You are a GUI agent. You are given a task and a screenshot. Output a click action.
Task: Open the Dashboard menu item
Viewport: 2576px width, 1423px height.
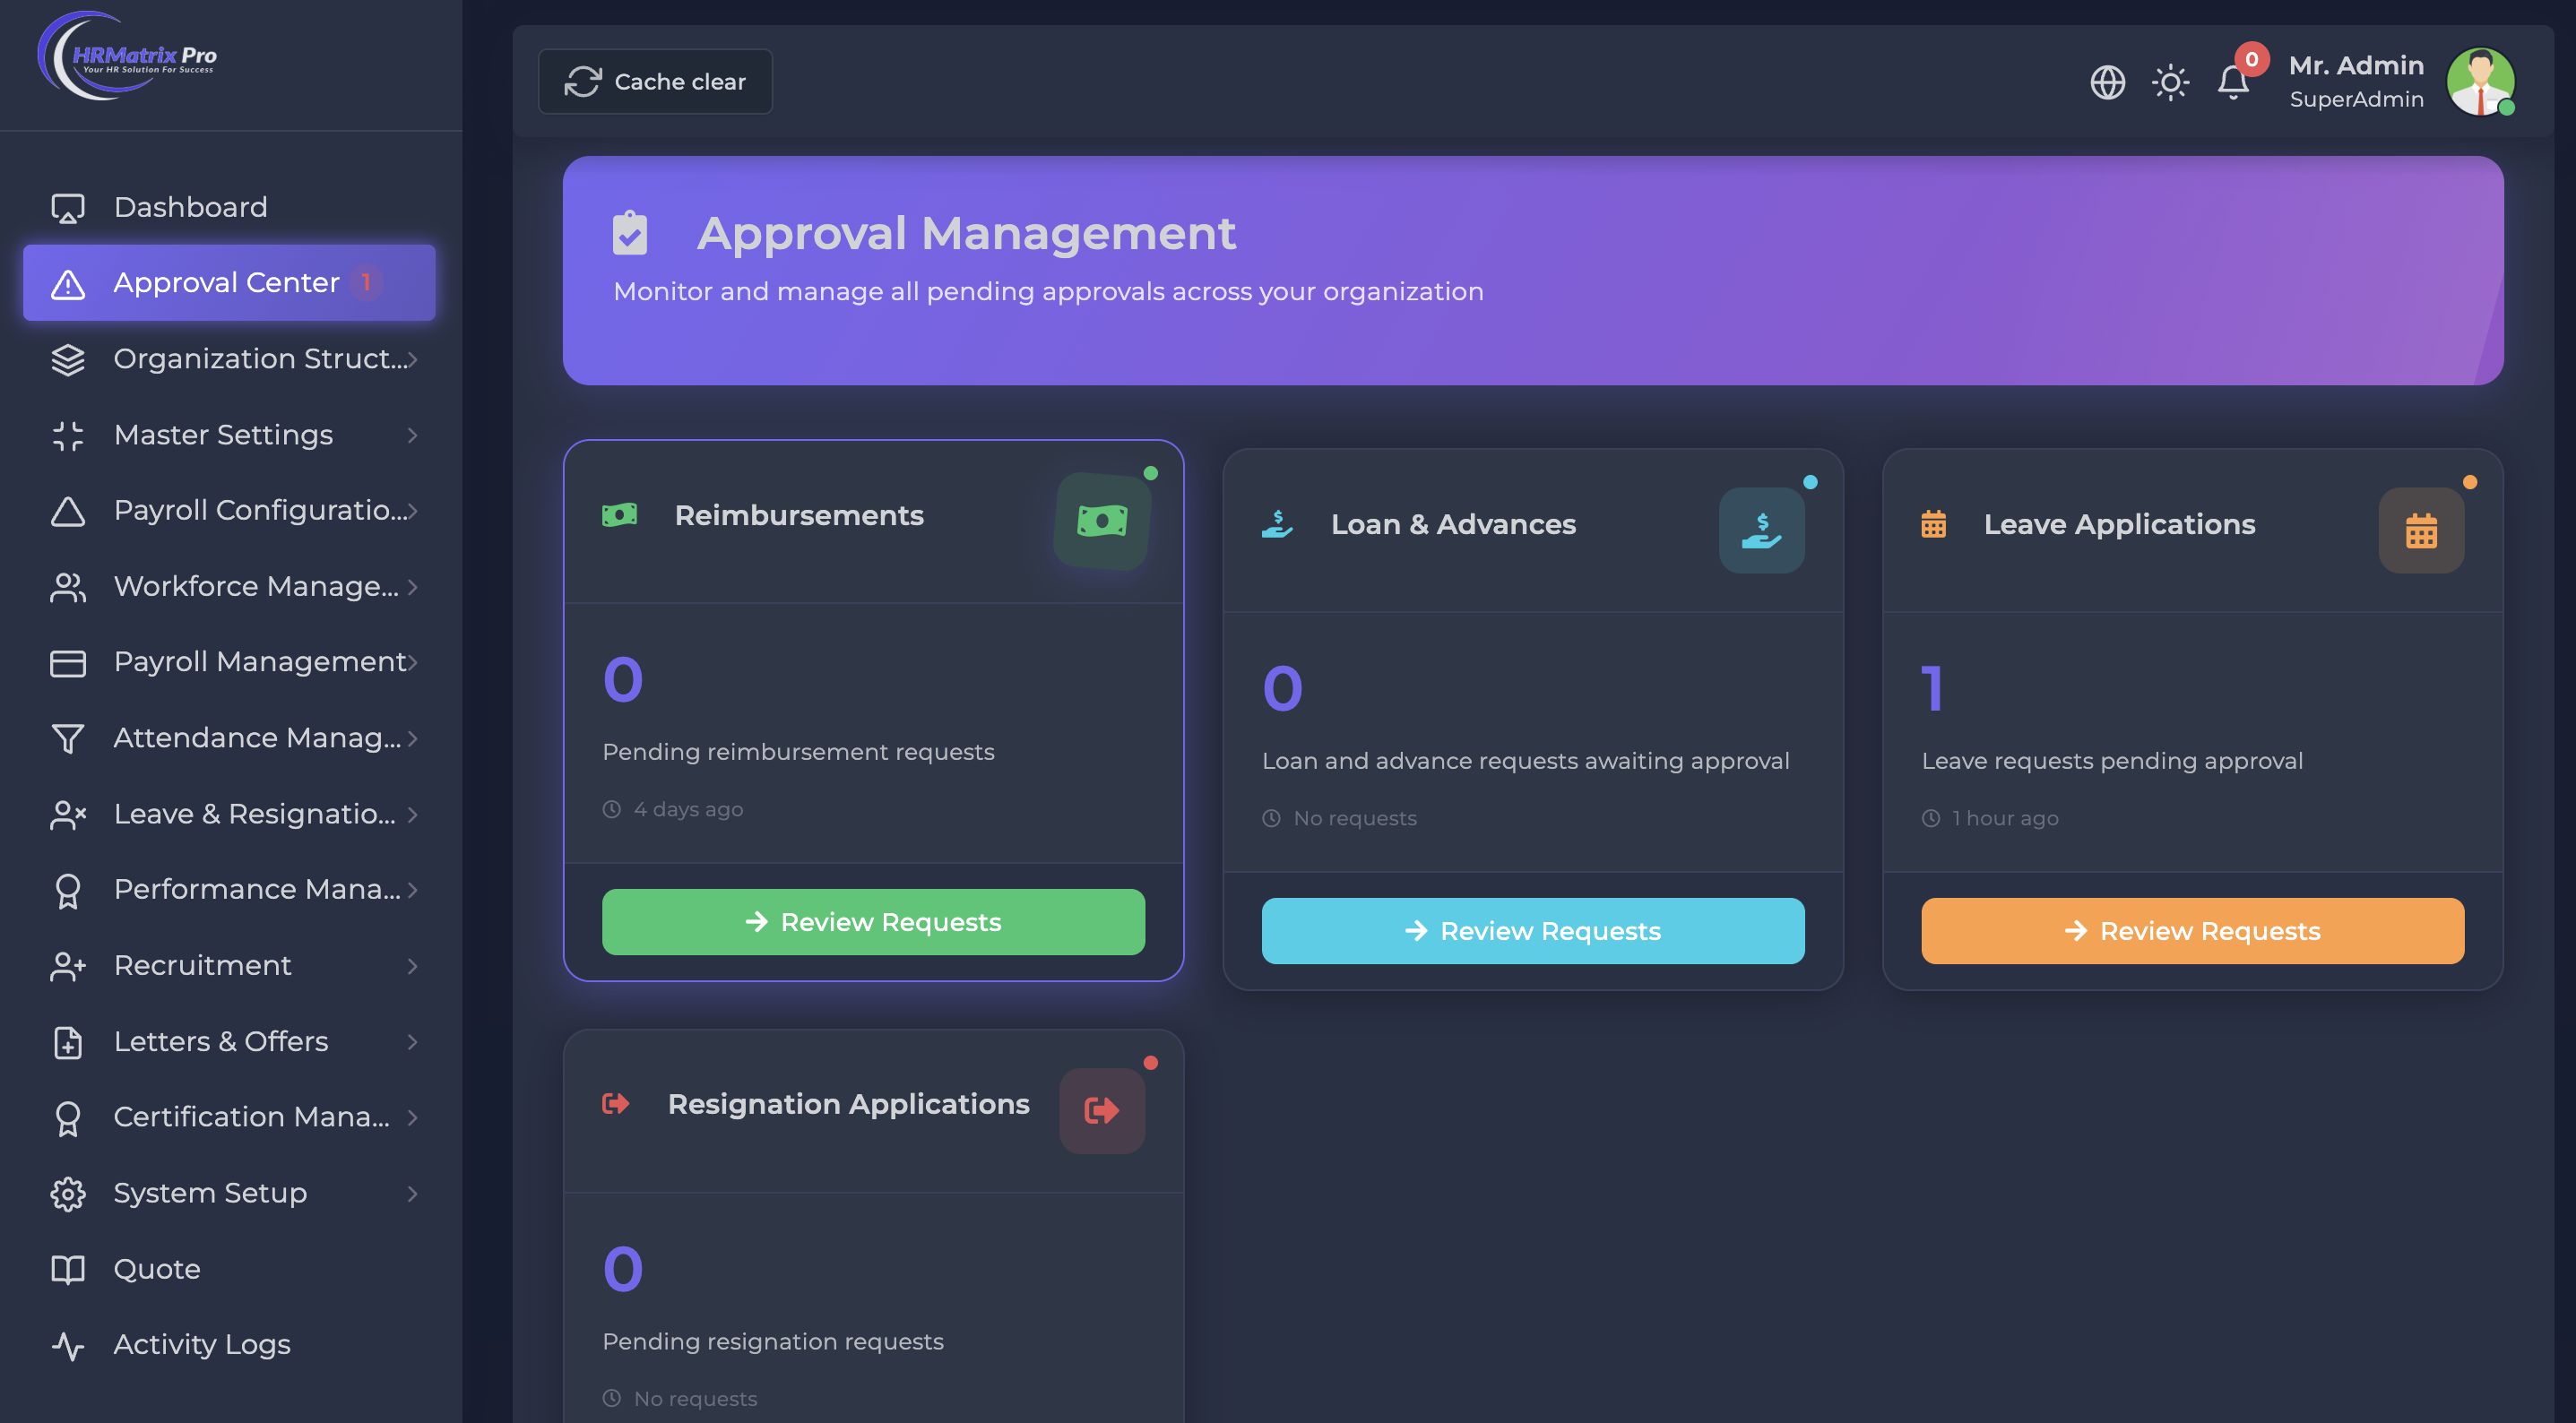190,207
